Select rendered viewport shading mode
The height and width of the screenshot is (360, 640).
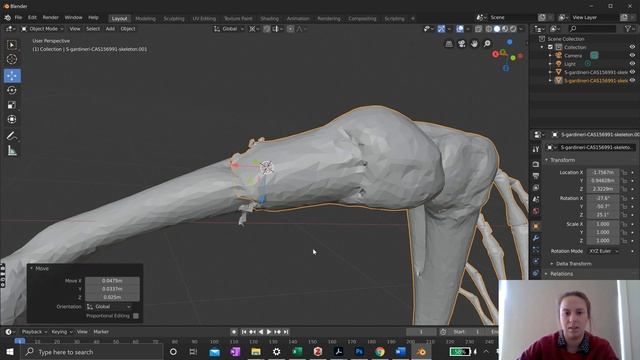[x=513, y=29]
